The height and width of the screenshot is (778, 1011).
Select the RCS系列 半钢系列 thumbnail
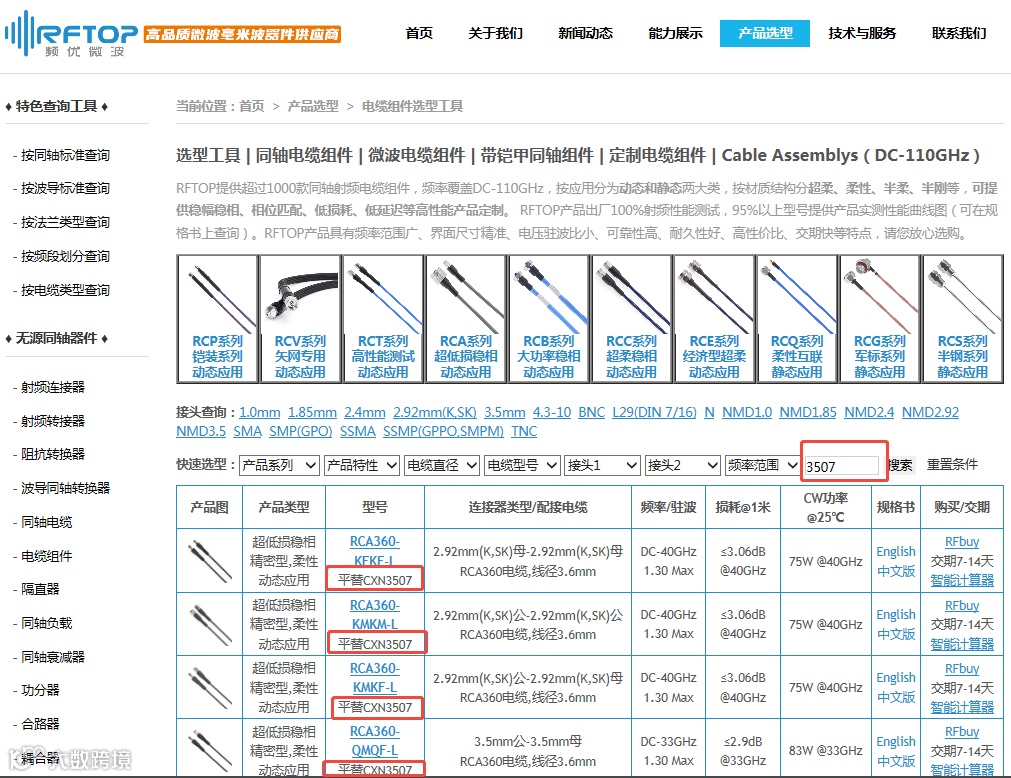click(963, 319)
